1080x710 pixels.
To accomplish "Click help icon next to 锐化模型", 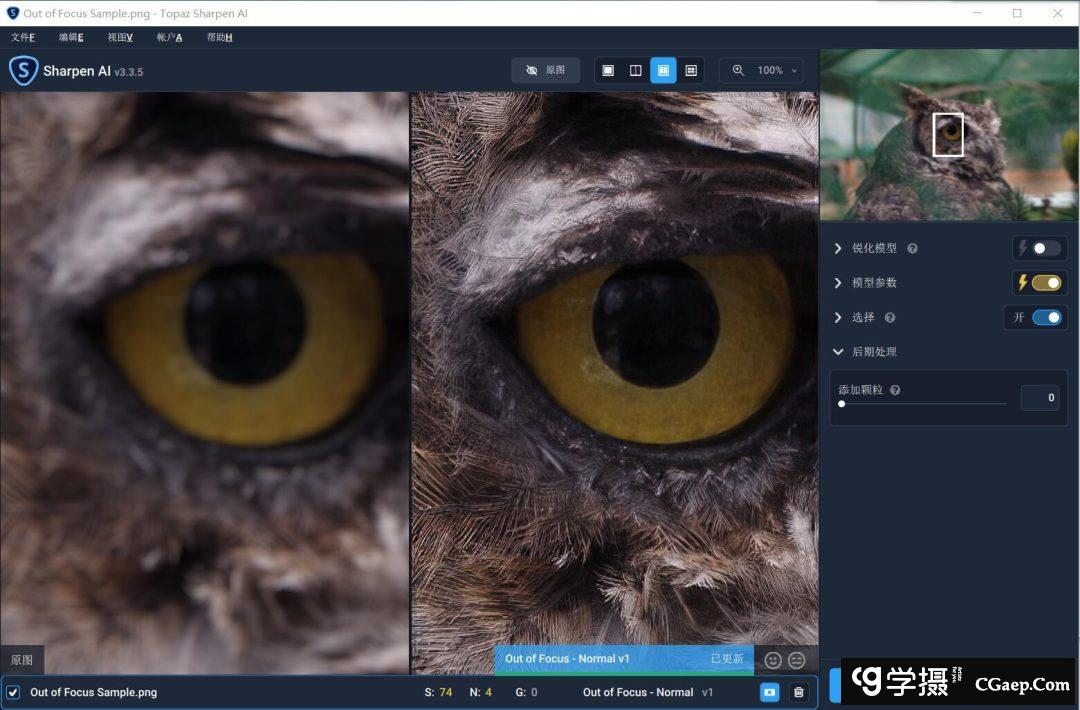I will pos(912,249).
